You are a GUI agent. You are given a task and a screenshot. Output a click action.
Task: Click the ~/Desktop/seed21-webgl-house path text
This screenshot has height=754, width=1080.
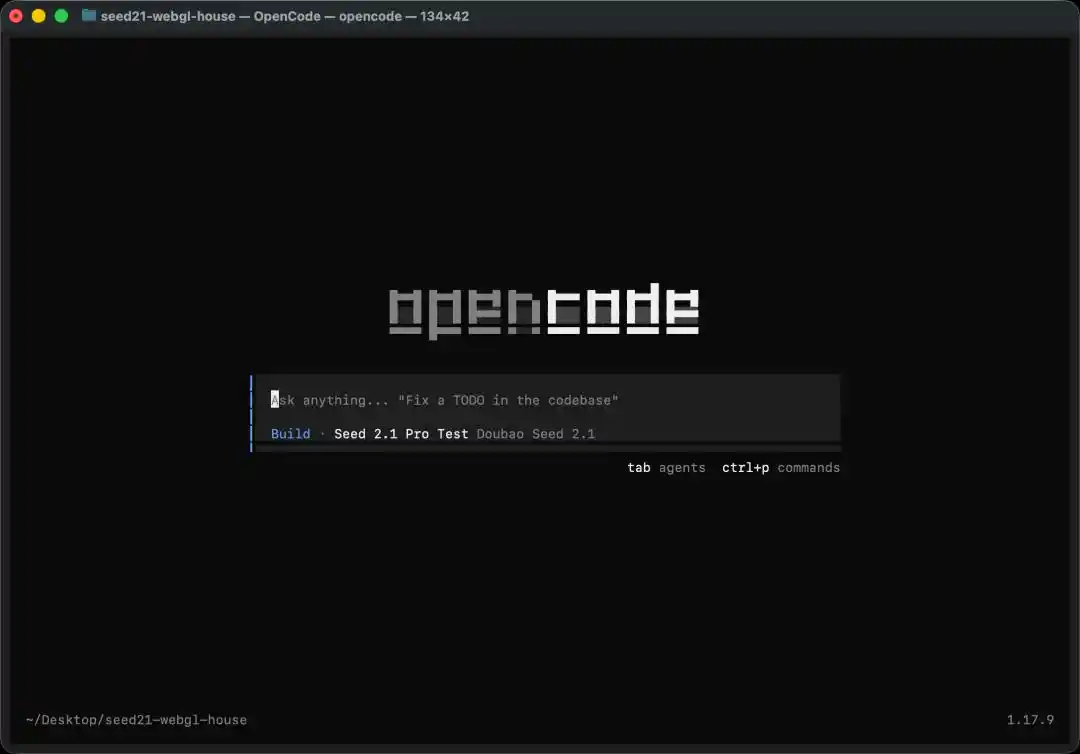(136, 720)
